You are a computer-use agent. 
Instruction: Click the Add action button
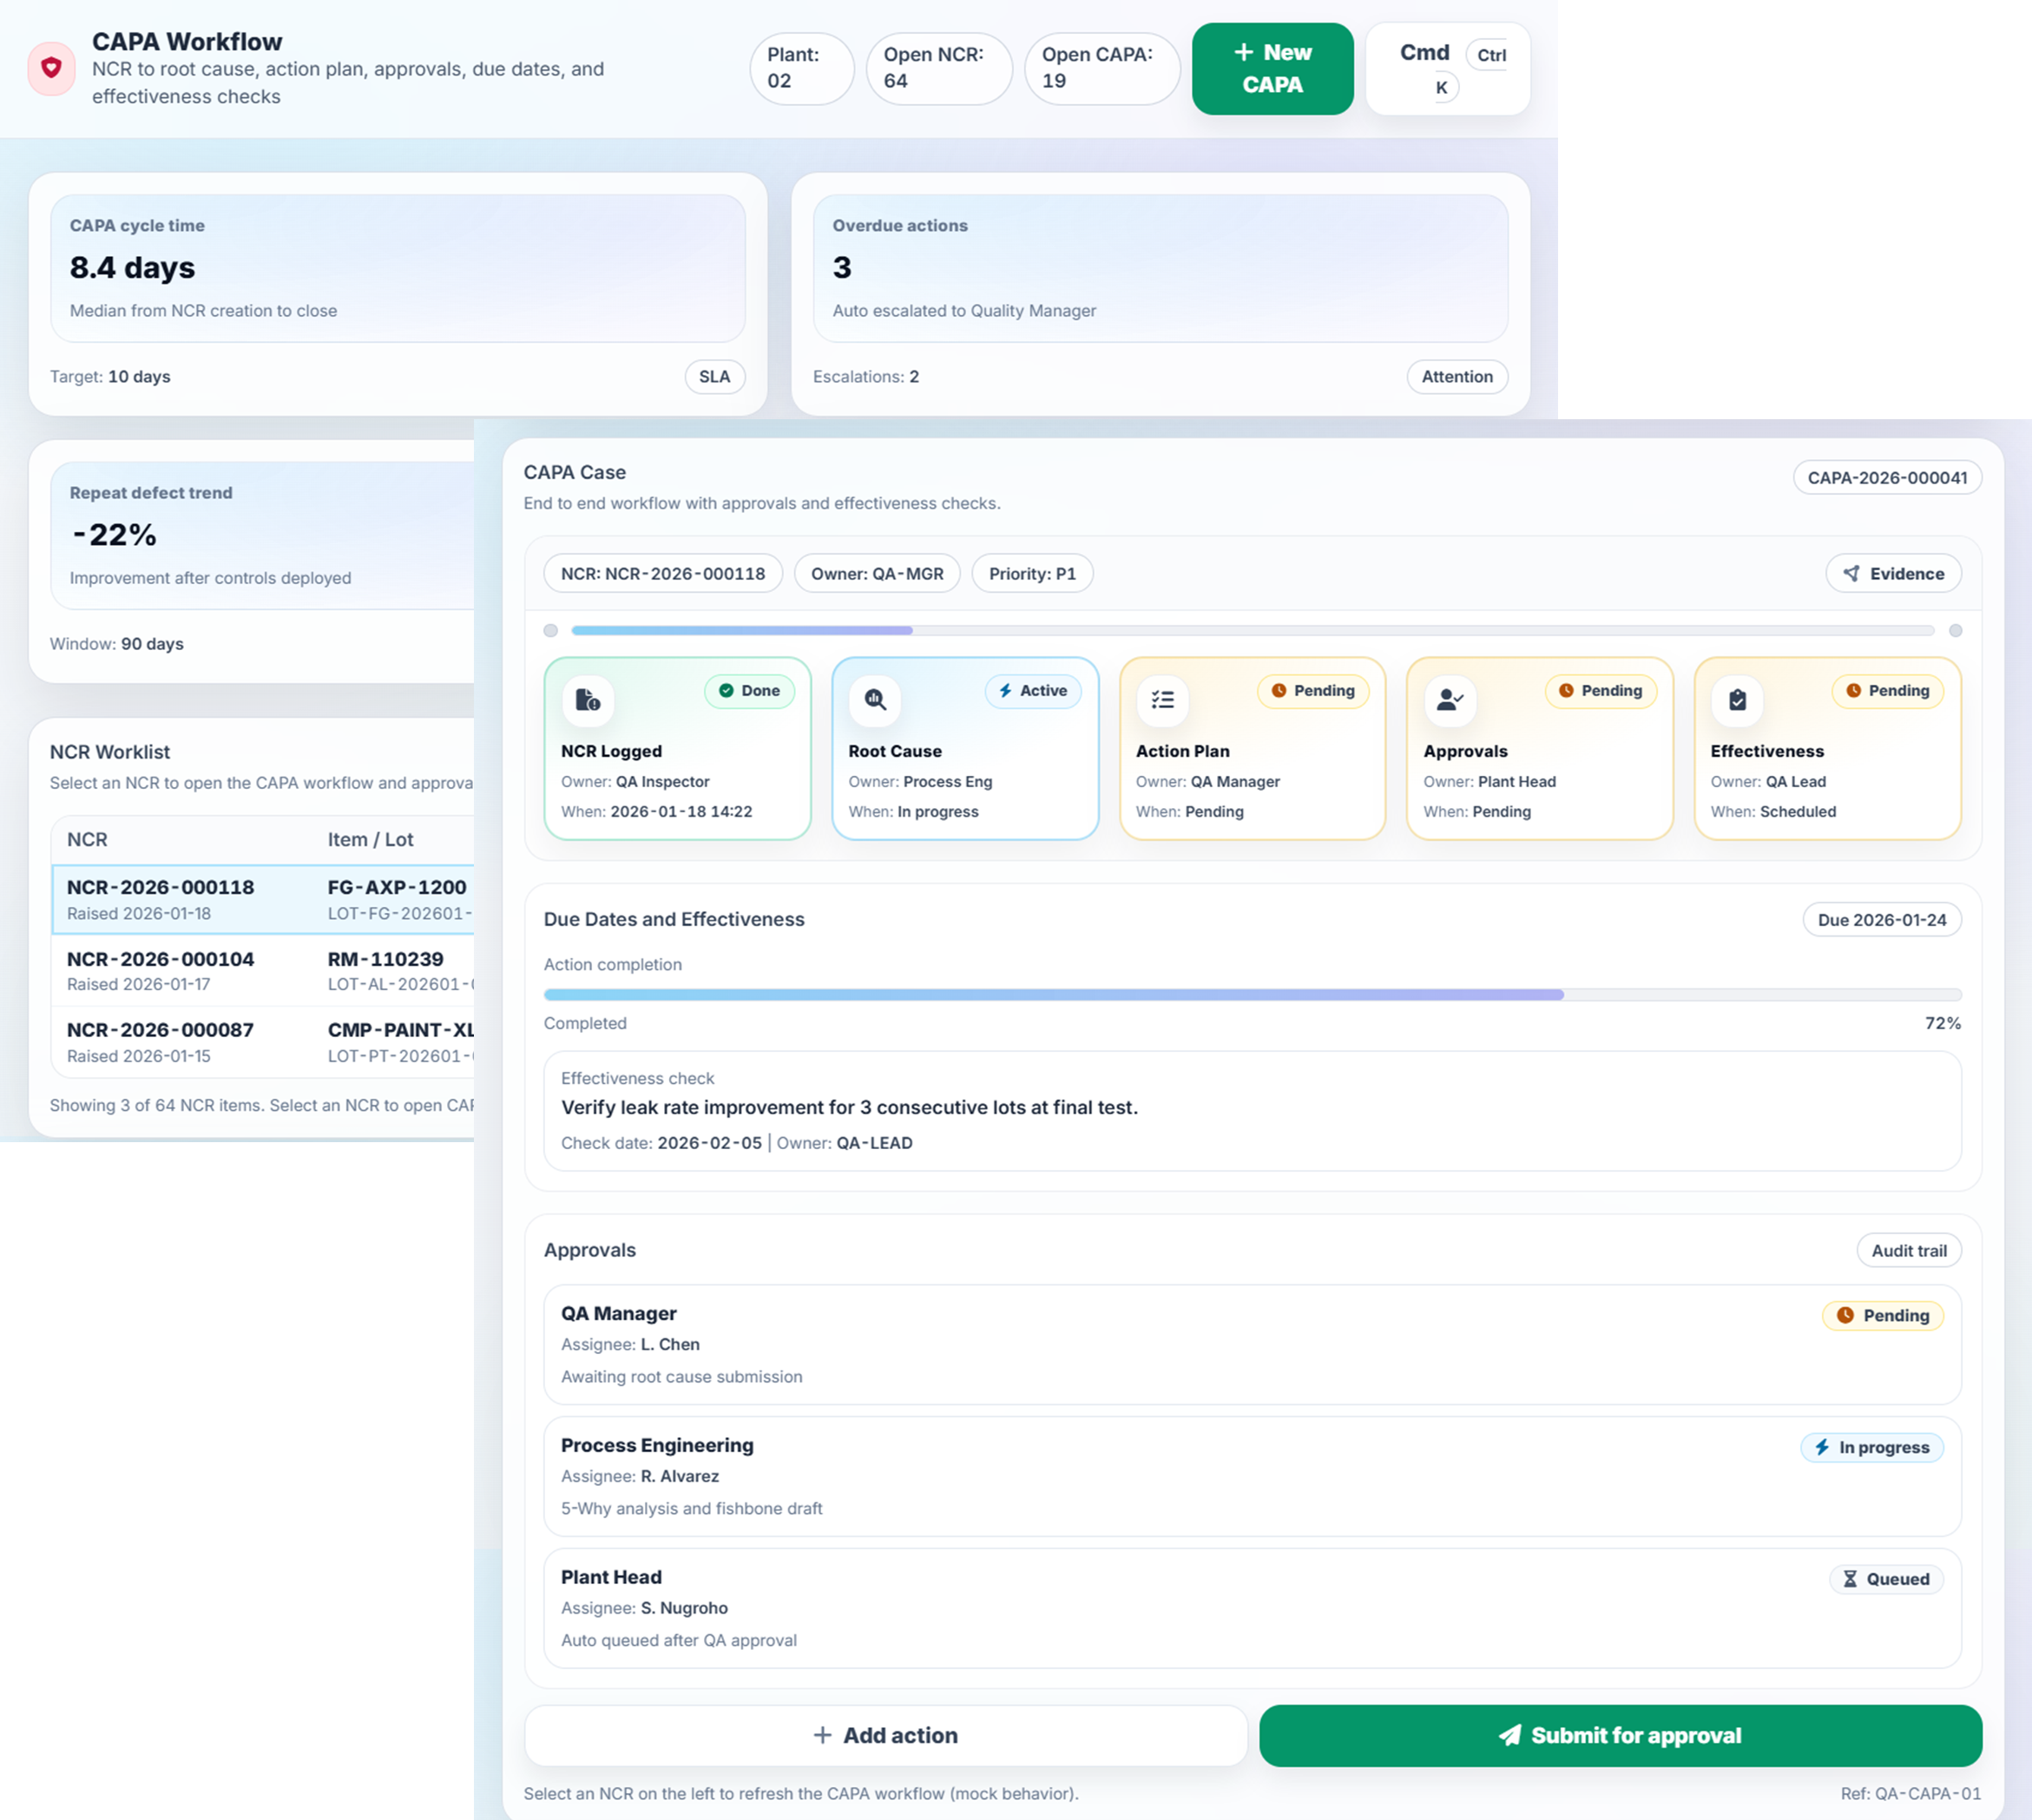[x=885, y=1735]
